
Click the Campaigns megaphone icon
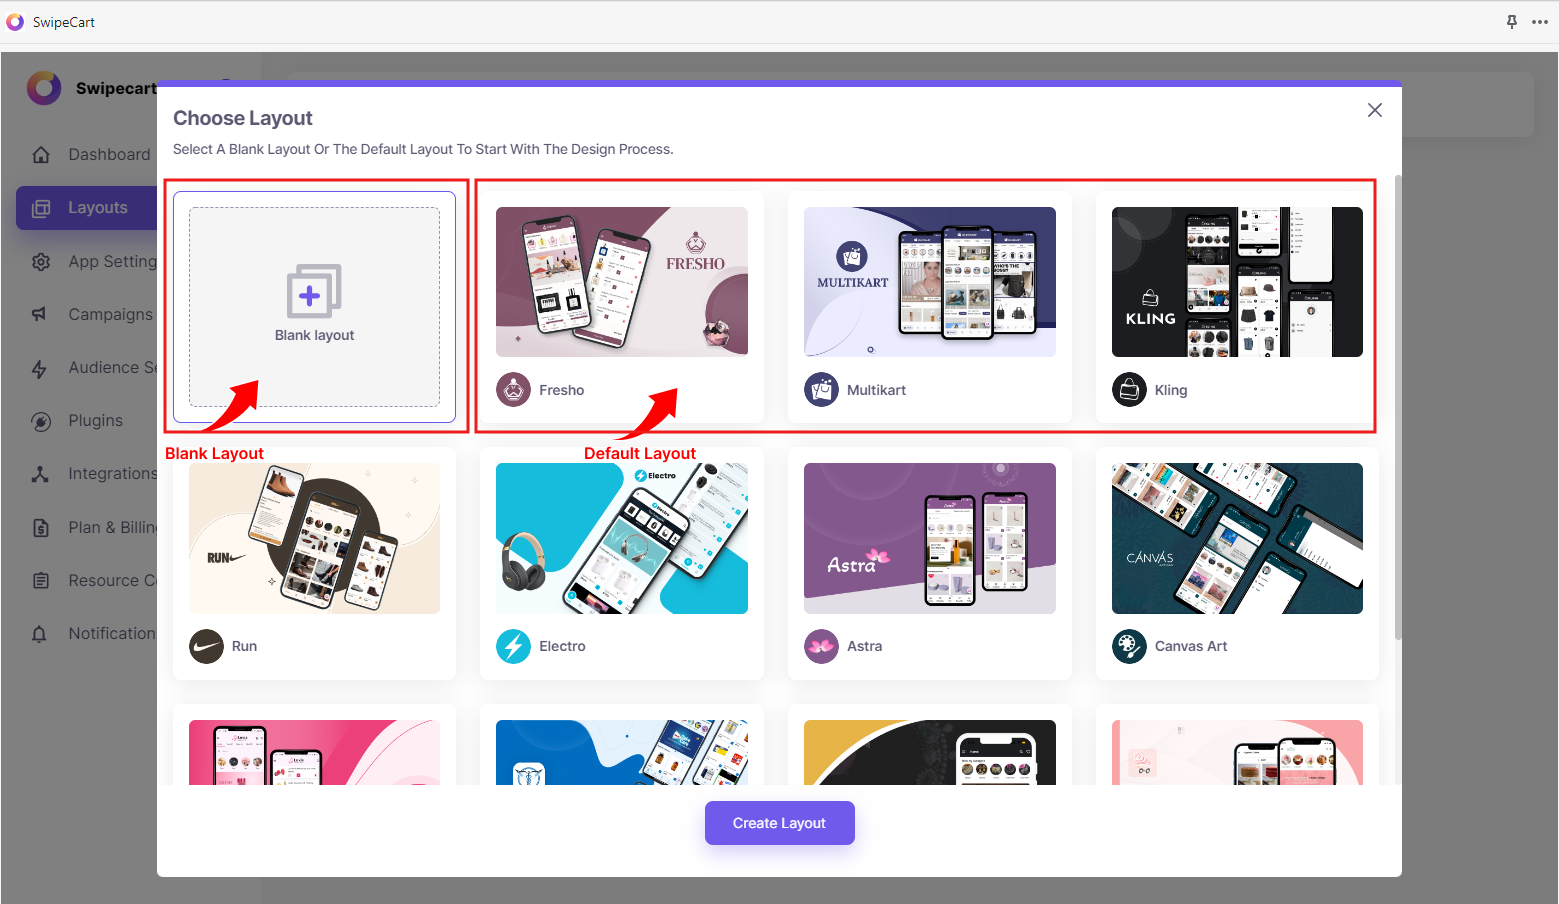coord(41,314)
